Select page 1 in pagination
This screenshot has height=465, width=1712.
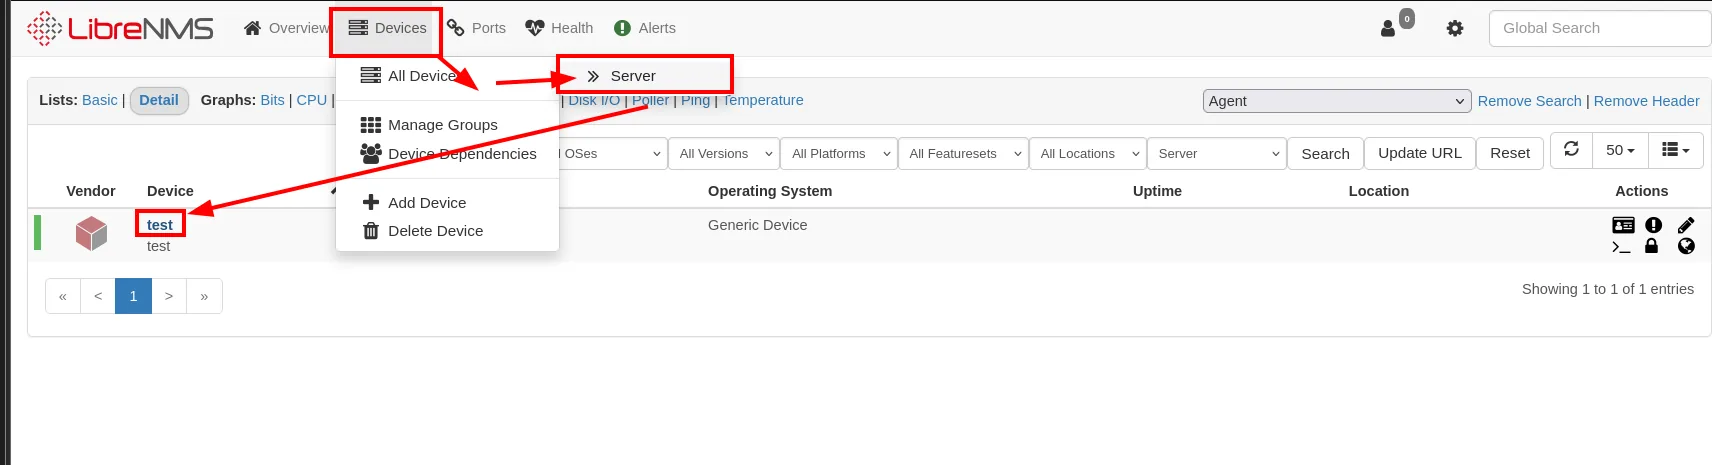pyautogui.click(x=133, y=296)
